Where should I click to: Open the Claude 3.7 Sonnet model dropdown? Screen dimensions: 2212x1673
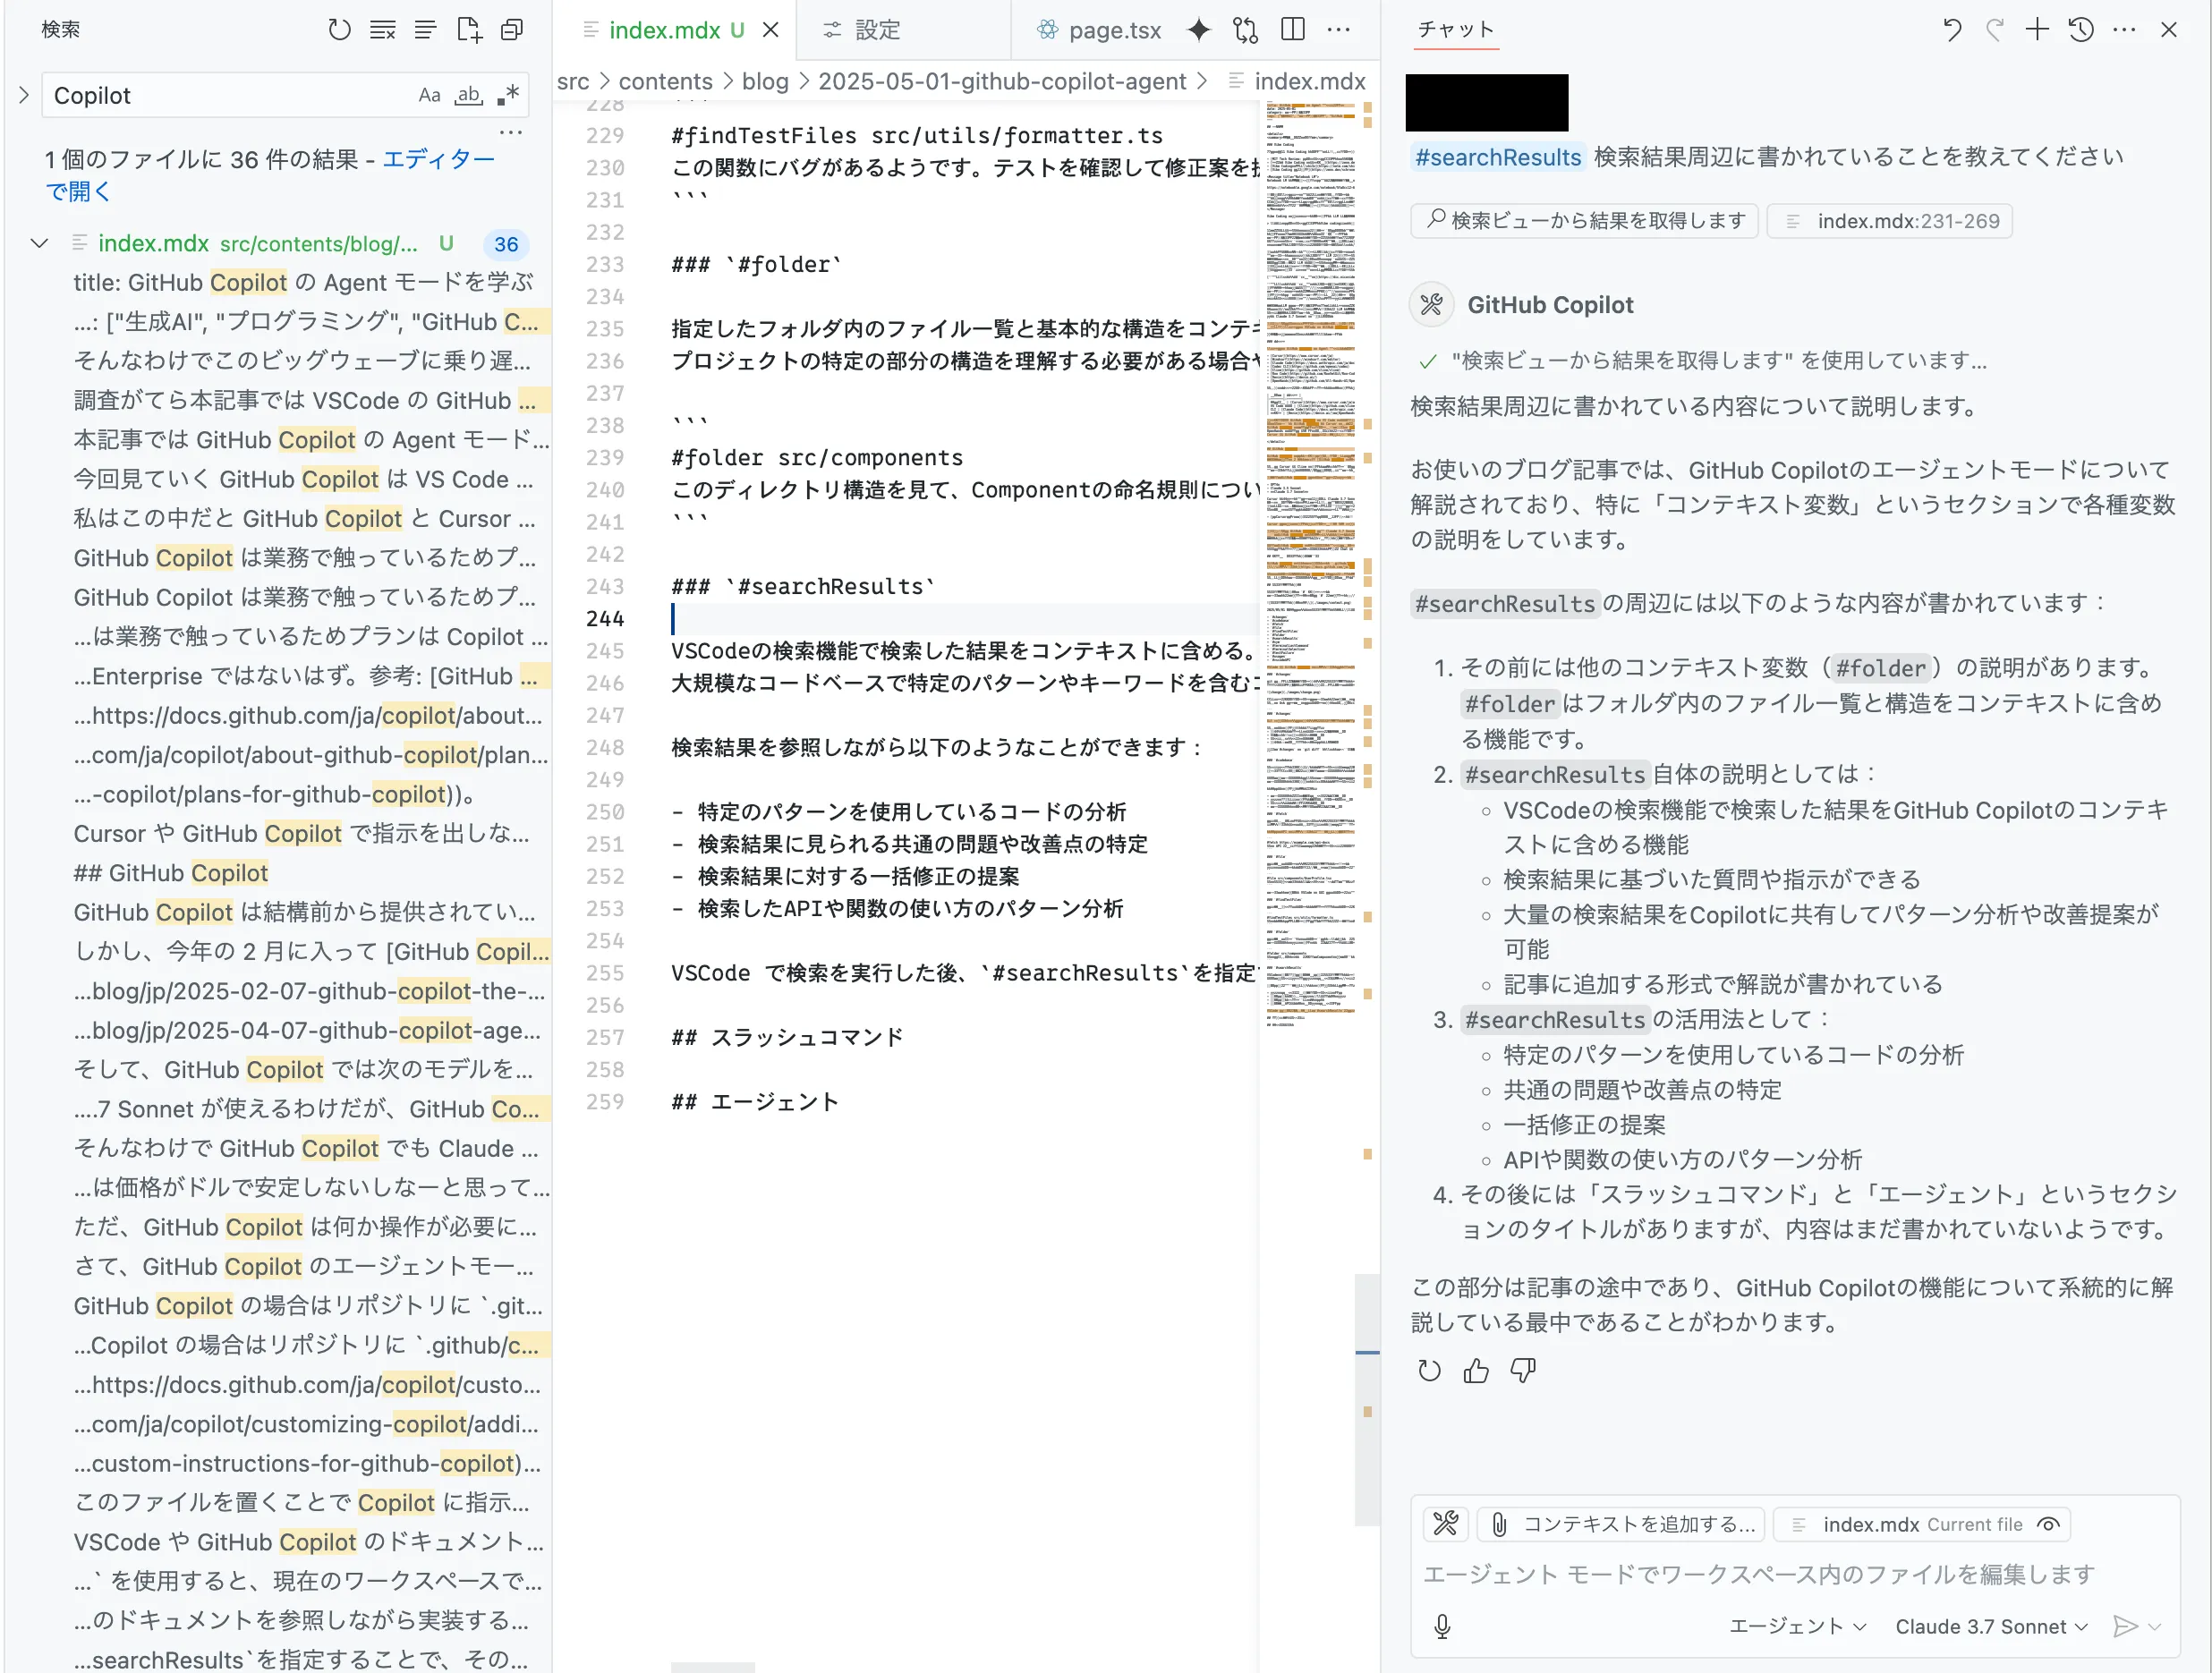(x=1990, y=1627)
